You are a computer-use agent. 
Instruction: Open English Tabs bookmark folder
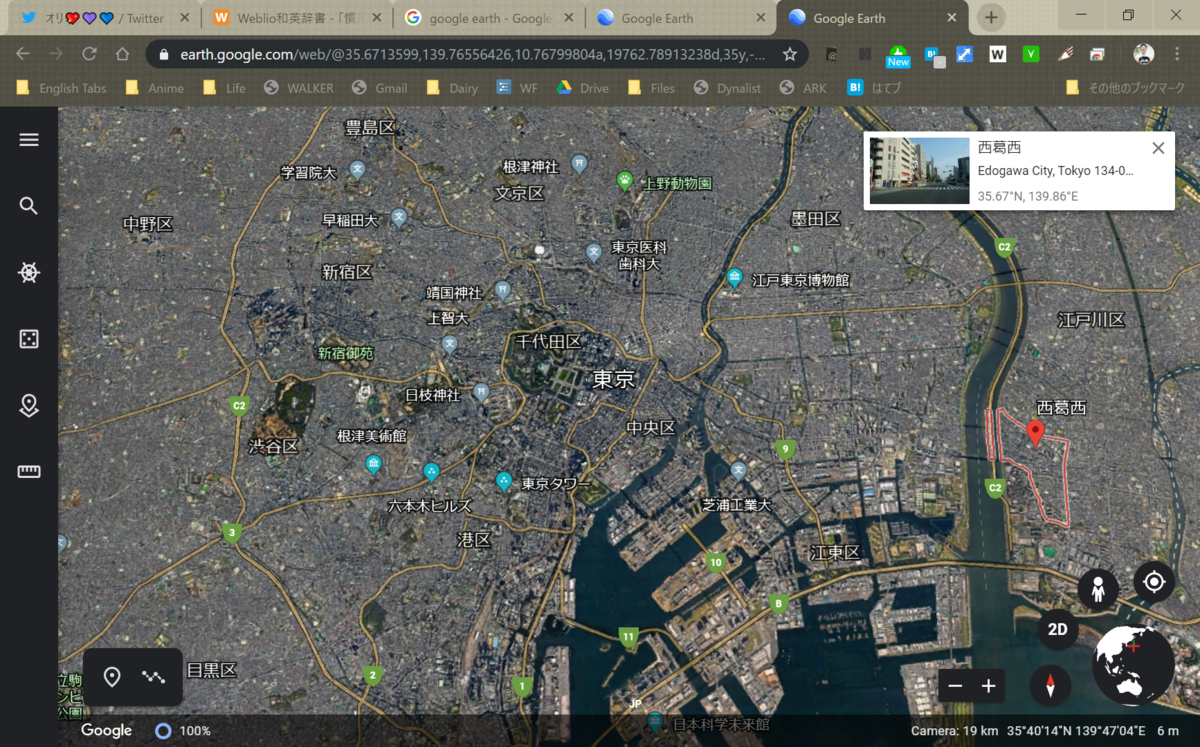coord(60,88)
